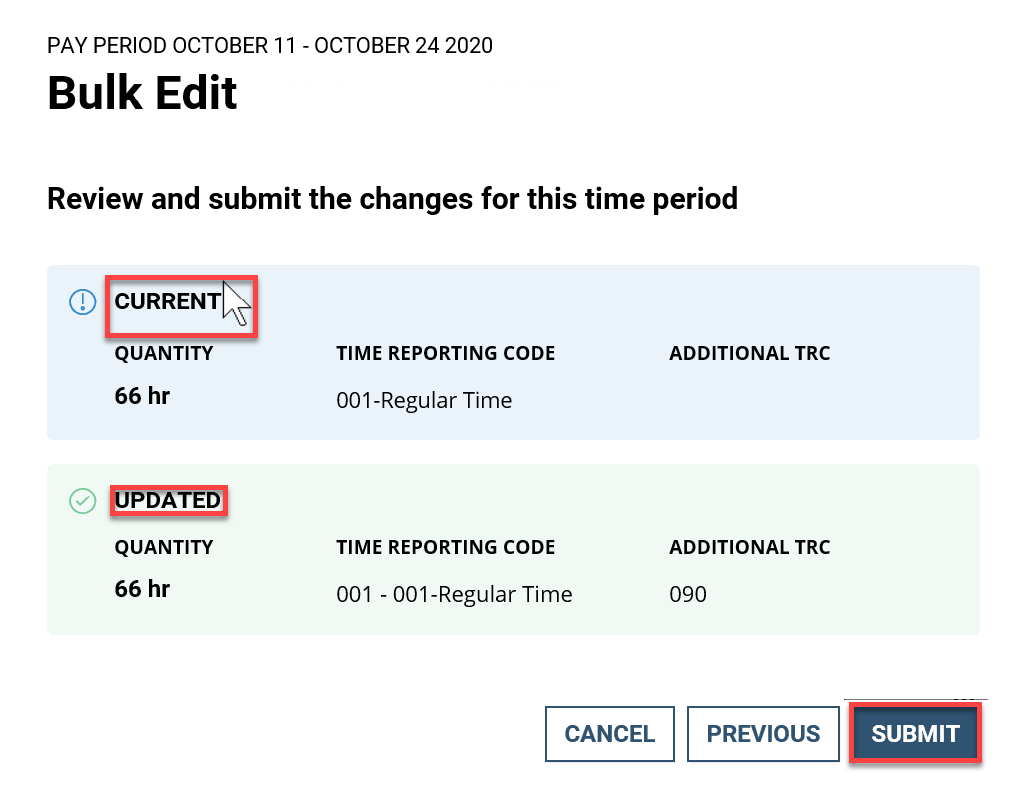
Task: Click the PREVIOUS button
Action: pyautogui.click(x=763, y=733)
